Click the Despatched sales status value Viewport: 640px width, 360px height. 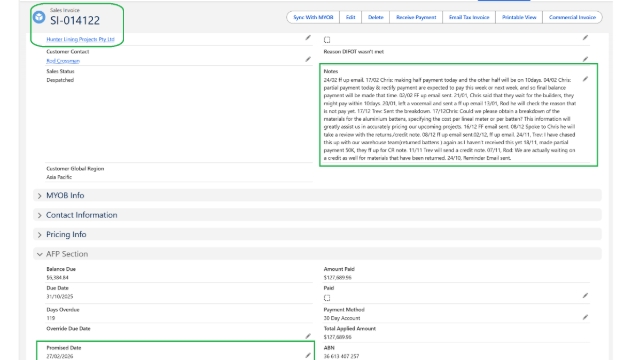[x=60, y=80]
